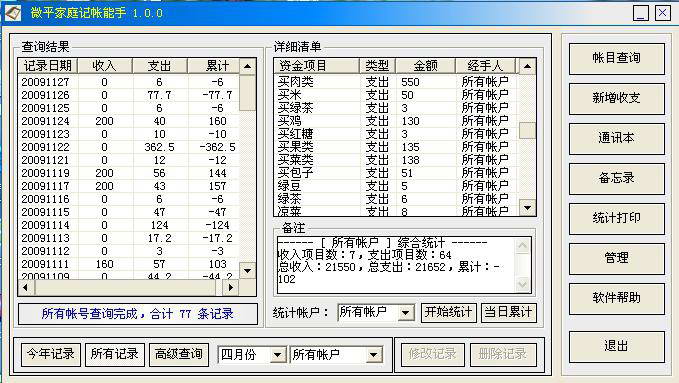Select the 20091122 record row
The width and height of the screenshot is (679, 383).
click(129, 147)
